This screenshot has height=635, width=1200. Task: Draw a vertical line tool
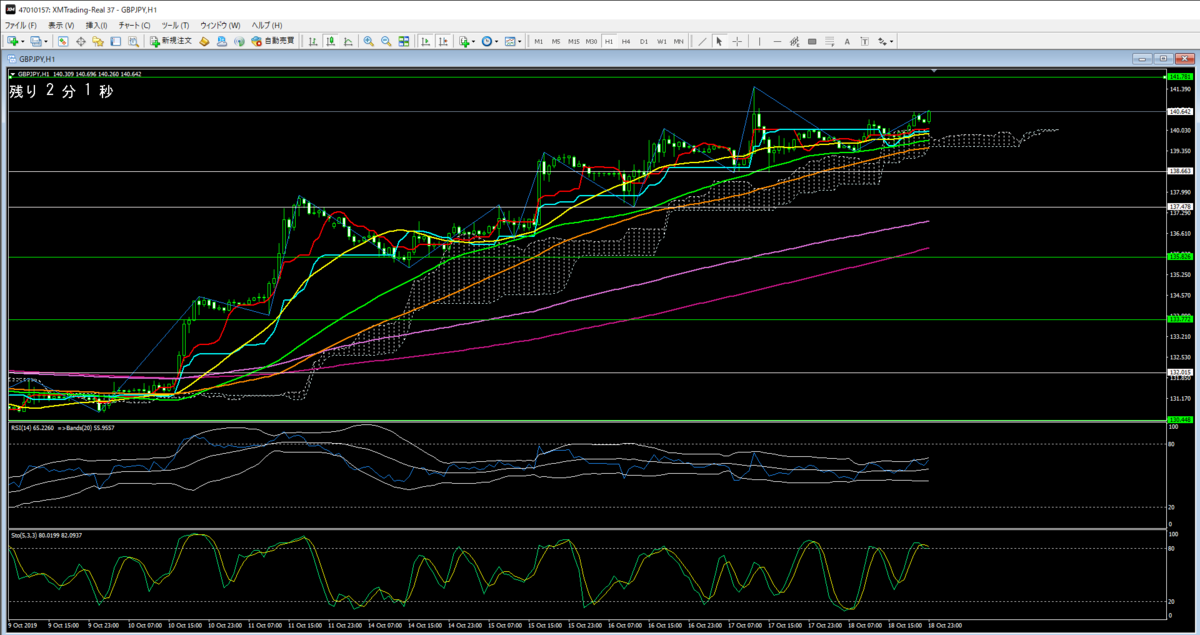coord(759,41)
